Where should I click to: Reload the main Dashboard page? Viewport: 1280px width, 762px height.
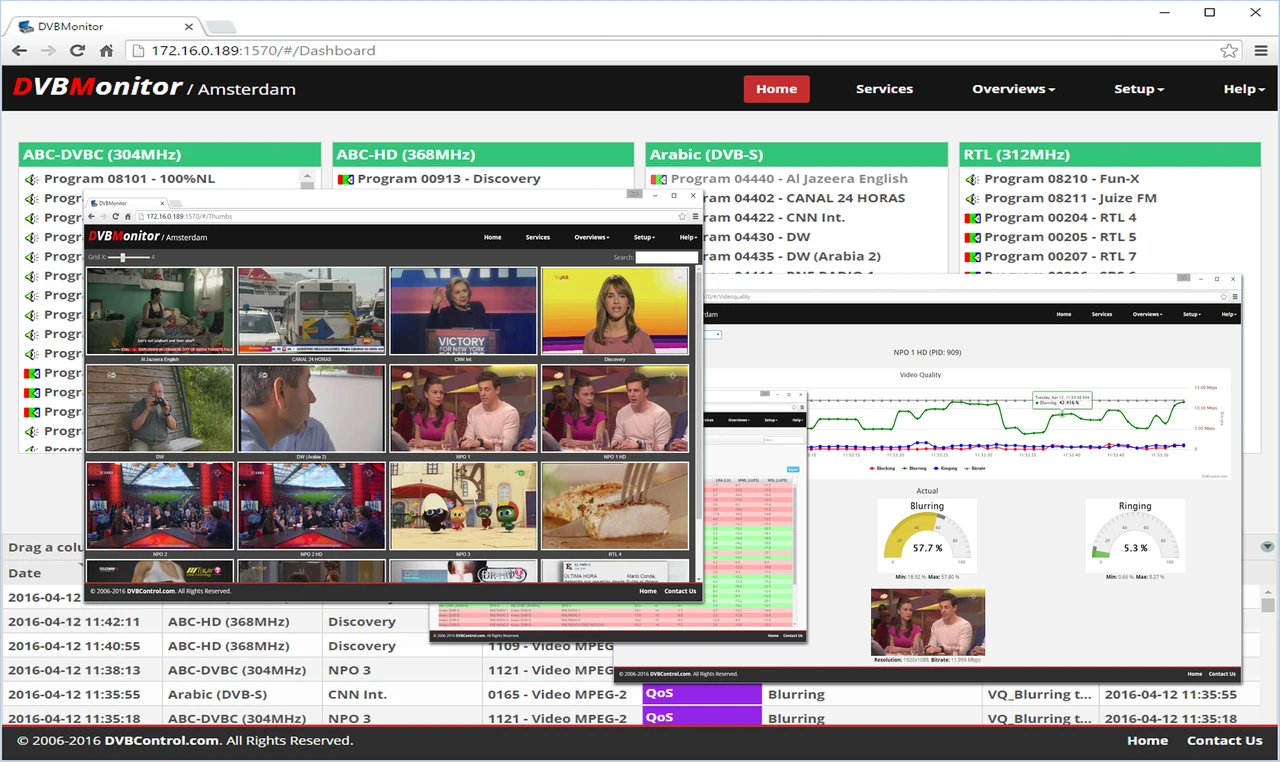click(77, 51)
